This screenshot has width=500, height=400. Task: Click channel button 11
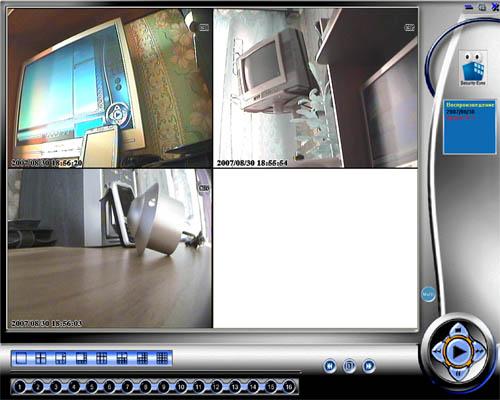coord(199,387)
